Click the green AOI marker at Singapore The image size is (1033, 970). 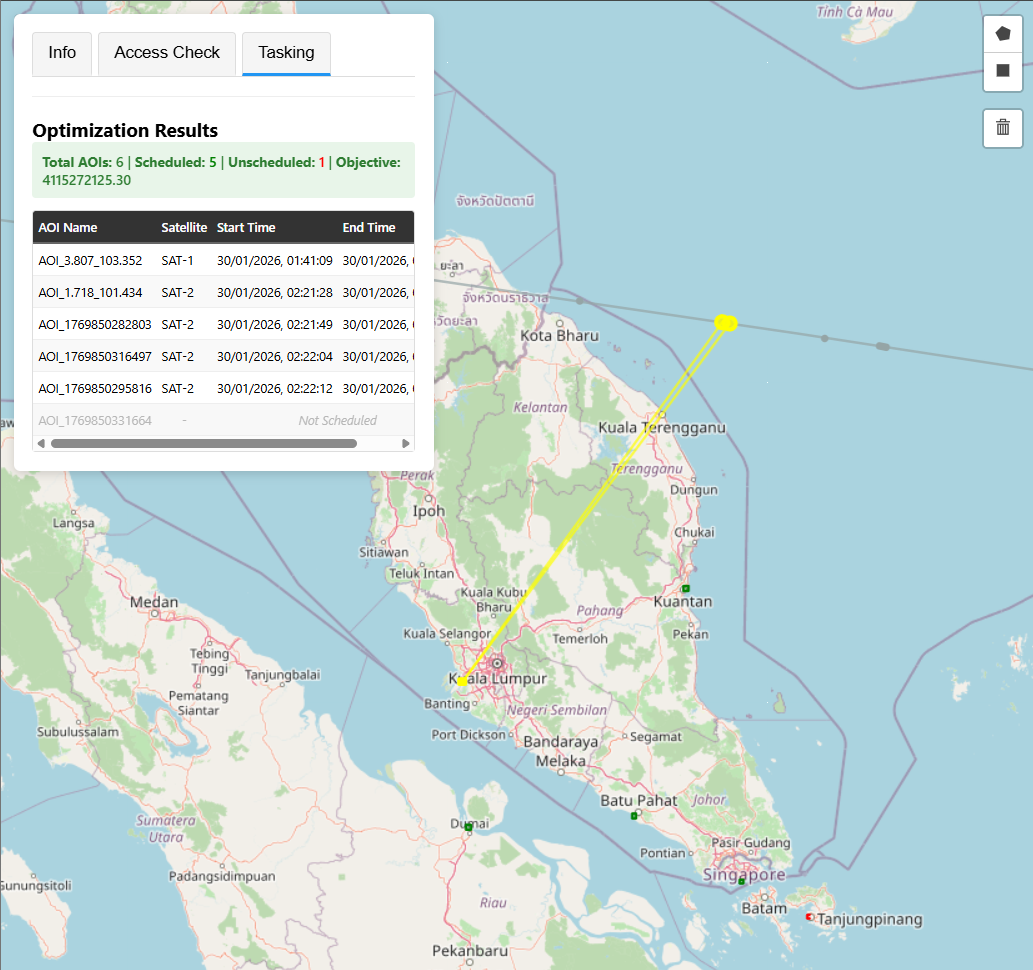(741, 881)
